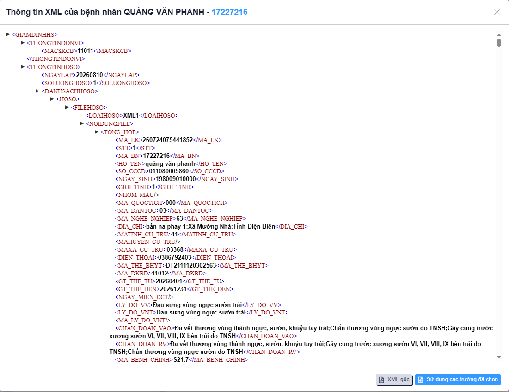Select the GT_THE_DEN card end line
Viewport: 509px width, 392px height.
(x=174, y=289)
